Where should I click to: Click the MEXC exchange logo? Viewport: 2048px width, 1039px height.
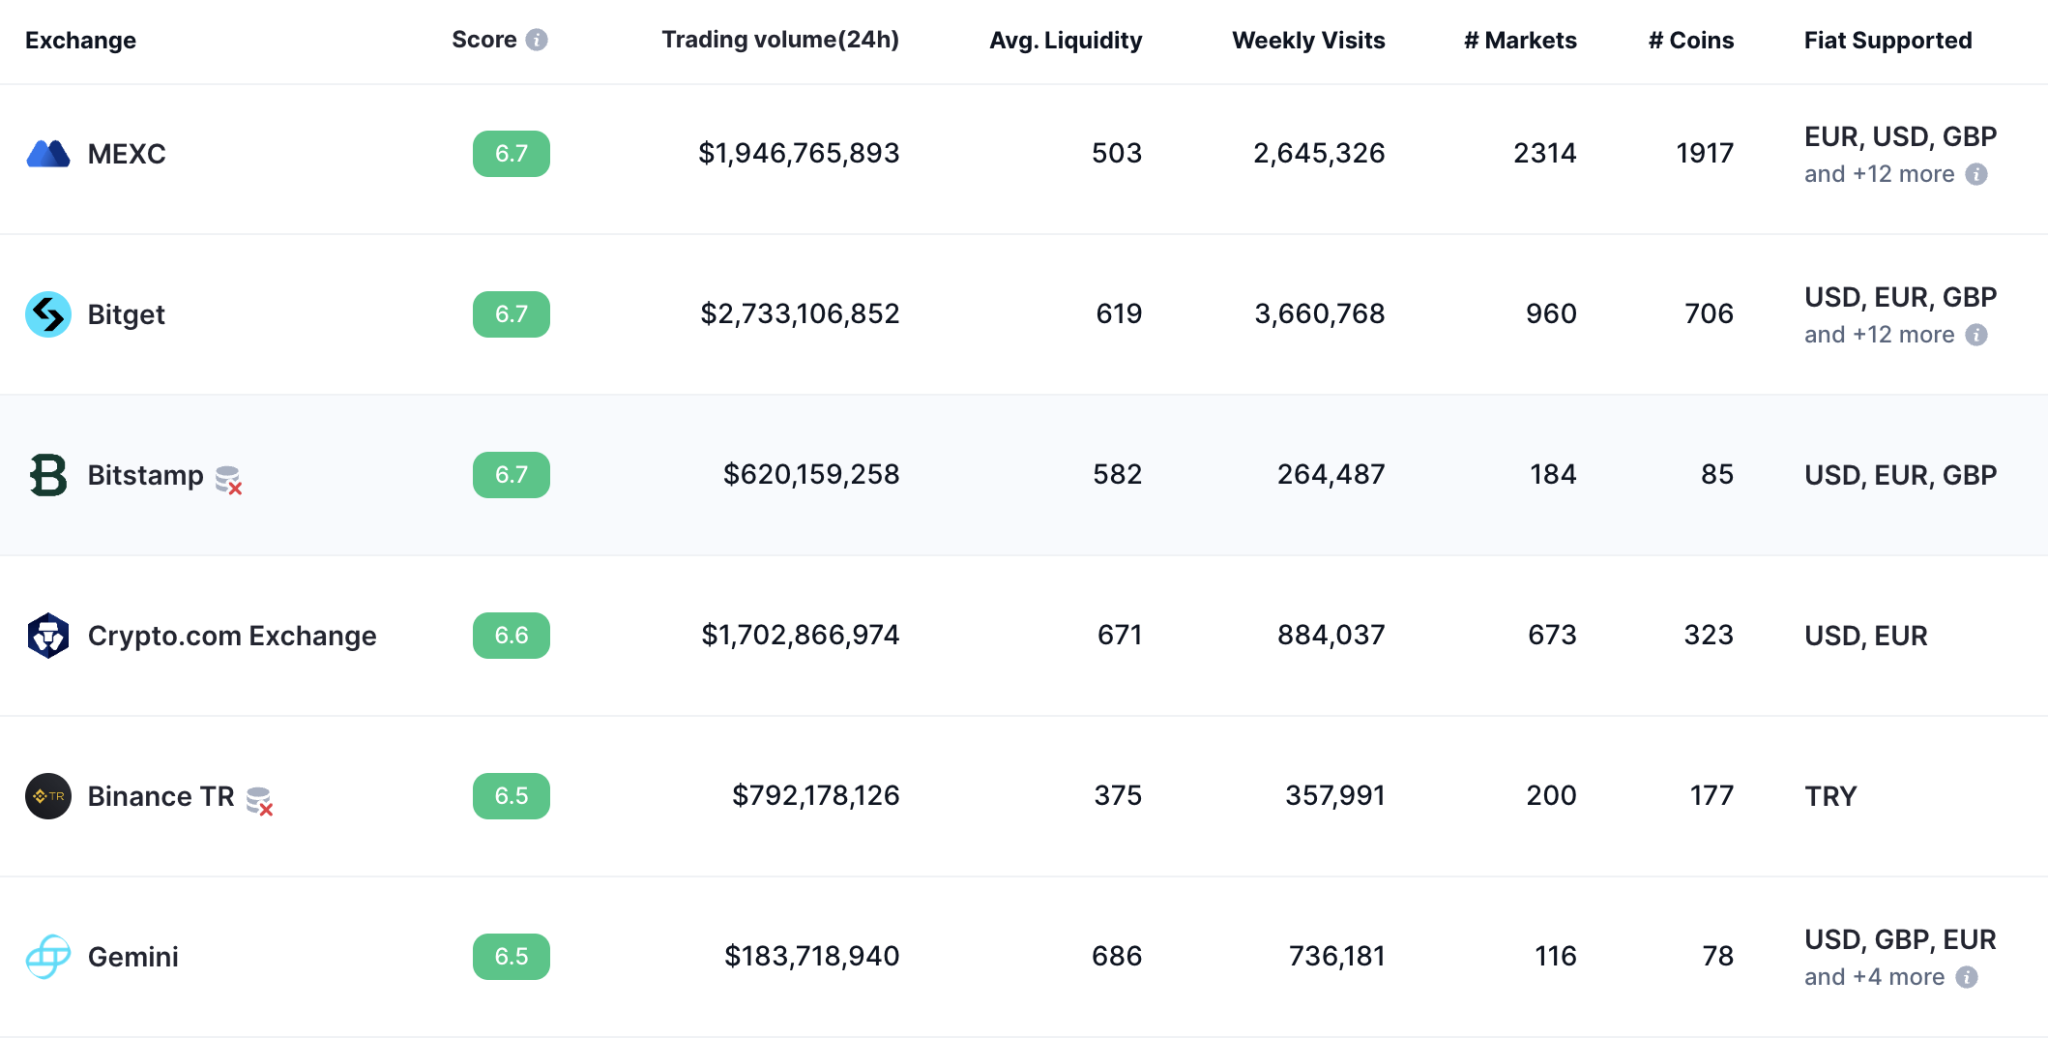[x=48, y=154]
